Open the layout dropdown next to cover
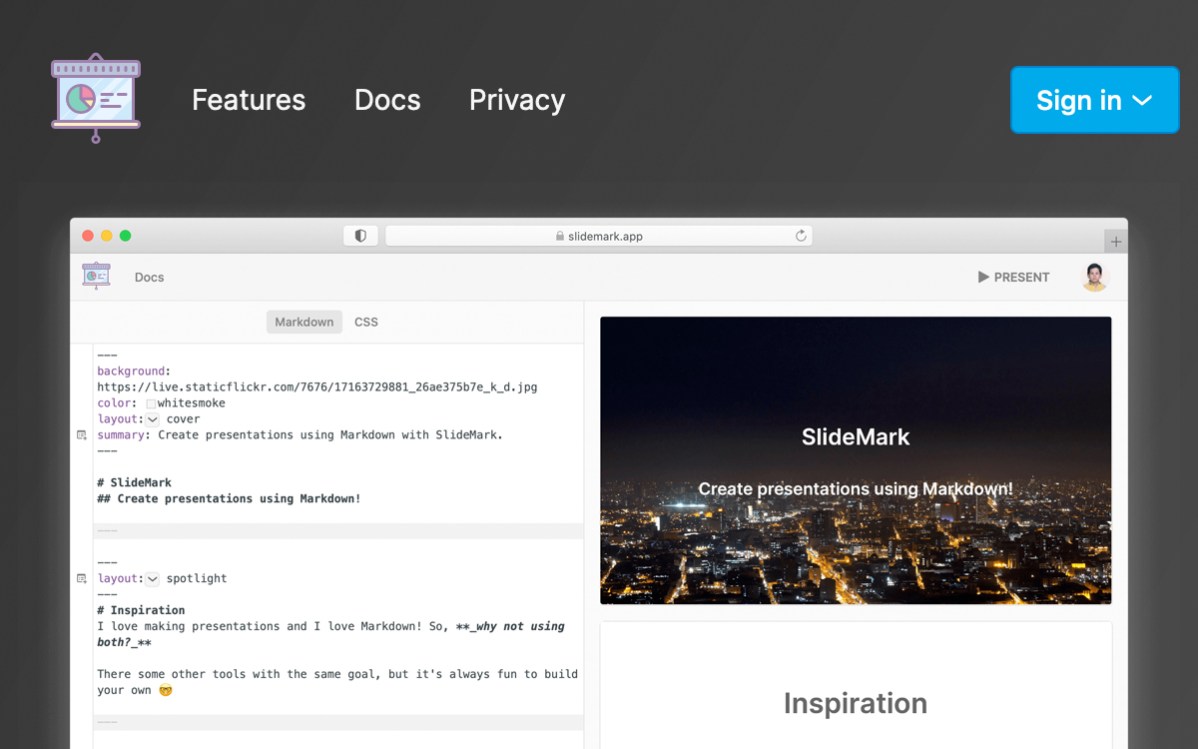 (x=153, y=419)
